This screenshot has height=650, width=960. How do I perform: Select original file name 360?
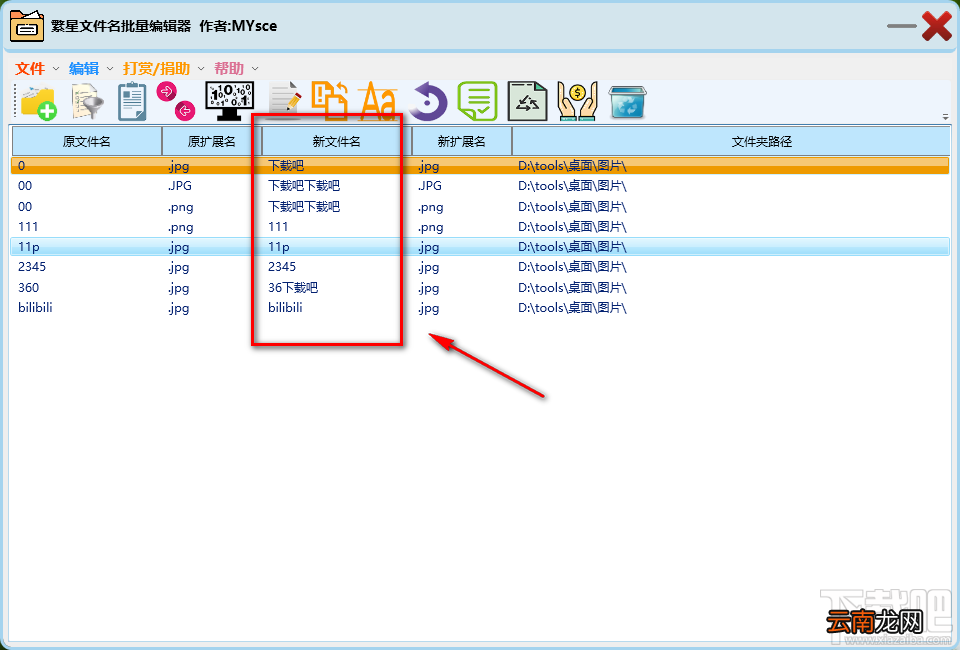(29, 288)
